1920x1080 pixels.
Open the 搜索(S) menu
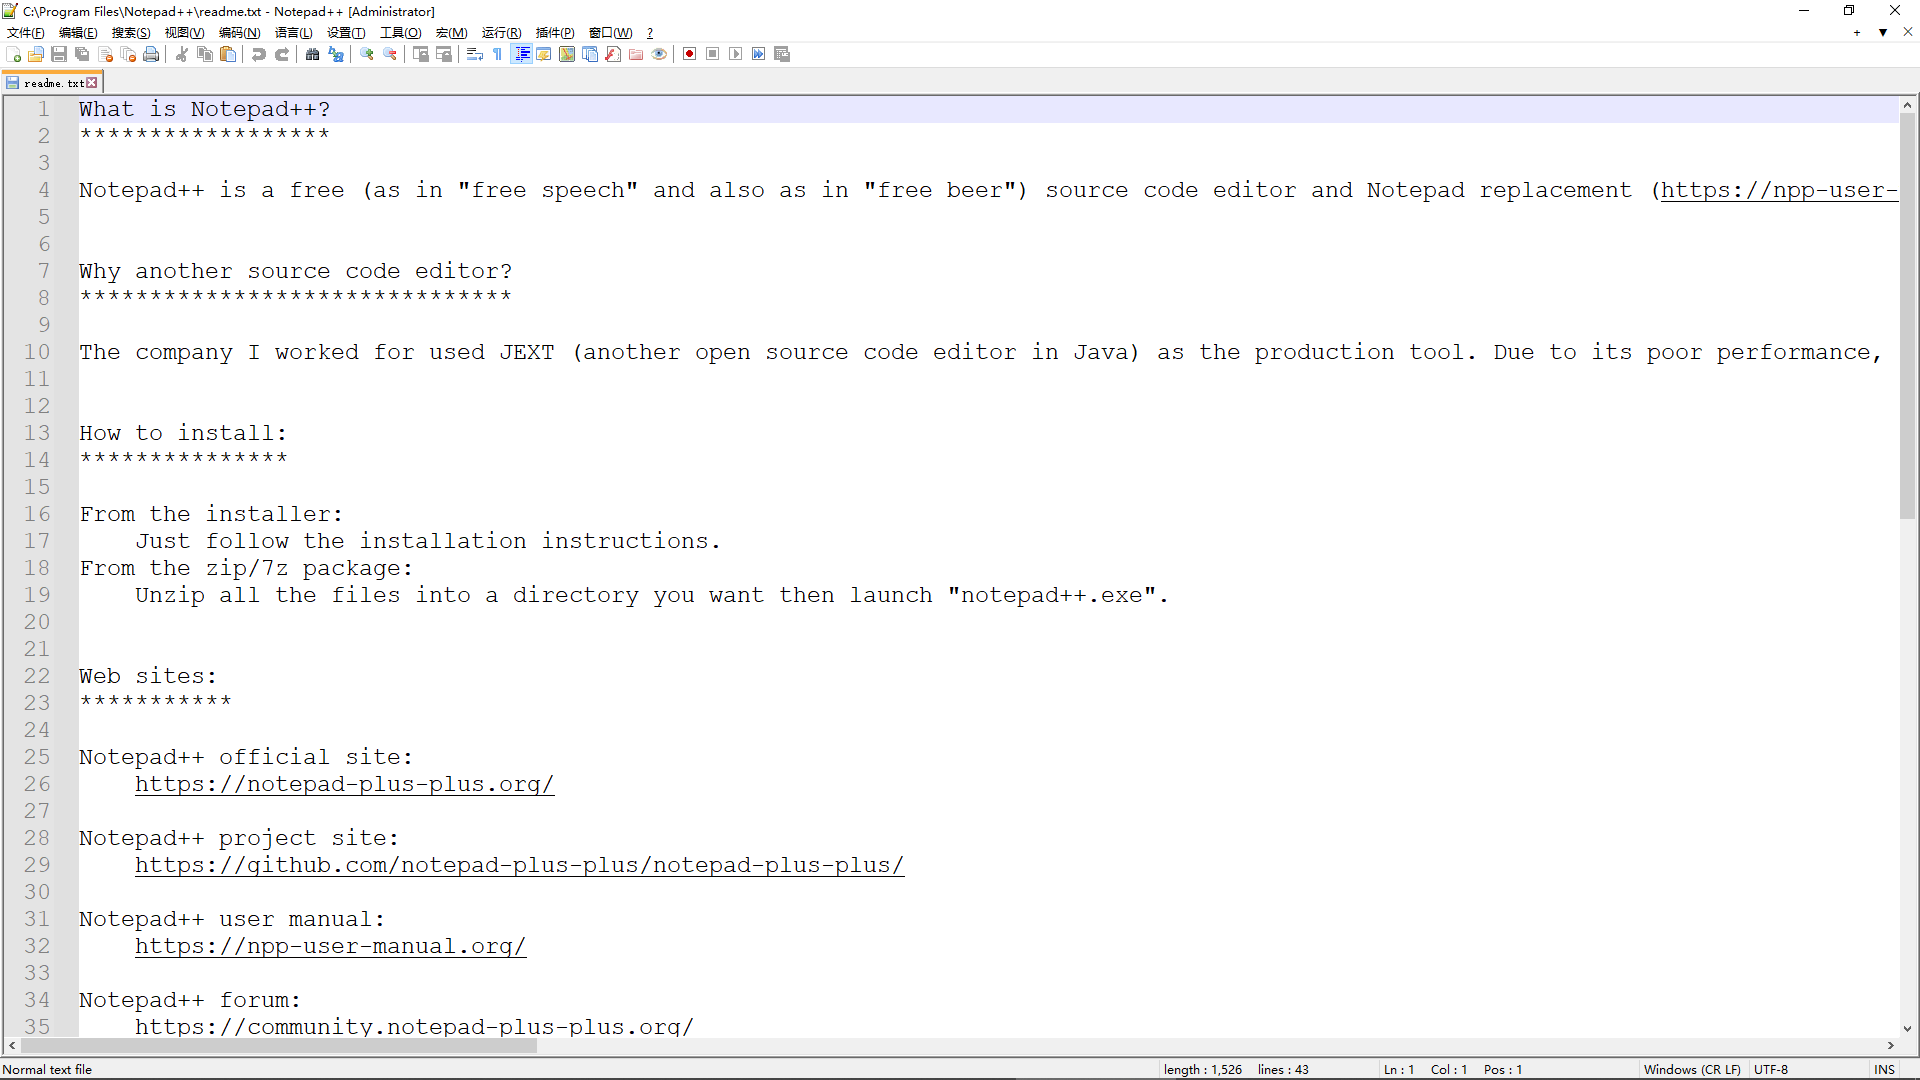(131, 33)
